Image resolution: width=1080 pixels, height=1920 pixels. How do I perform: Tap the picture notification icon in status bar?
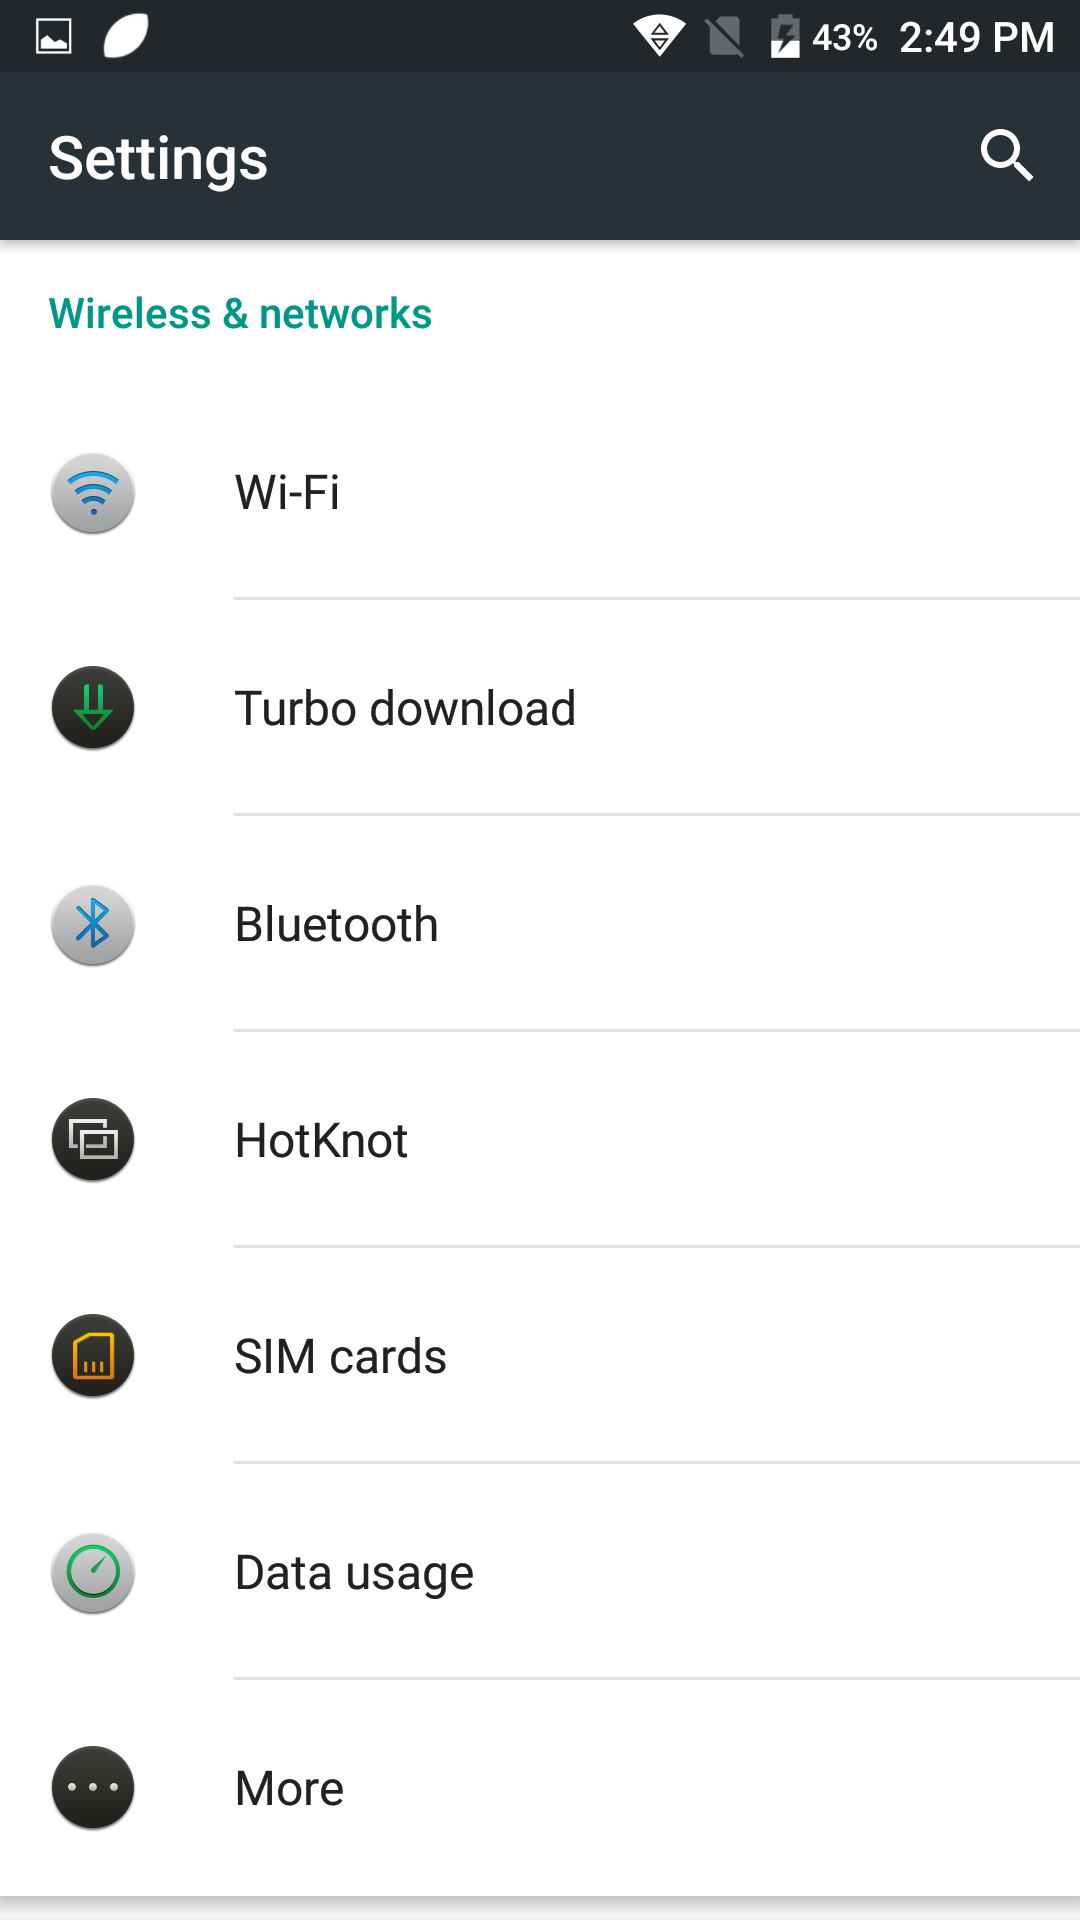(x=54, y=37)
